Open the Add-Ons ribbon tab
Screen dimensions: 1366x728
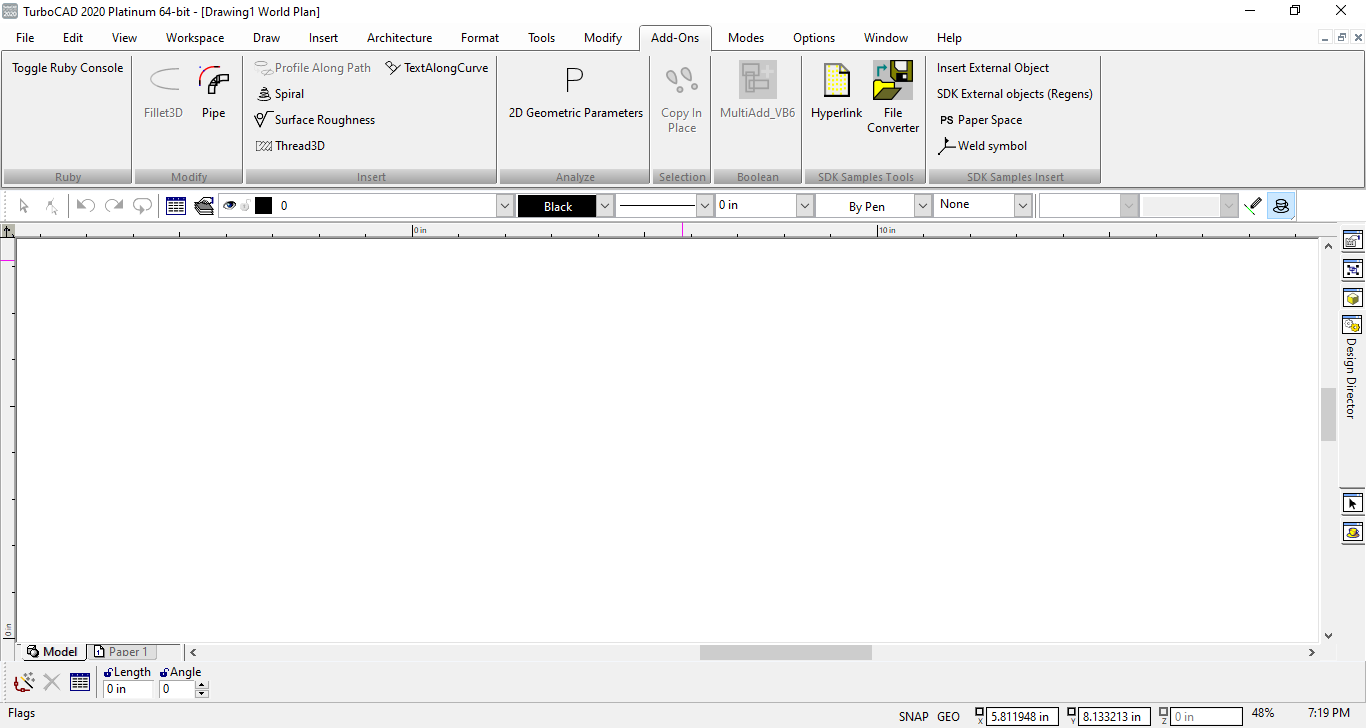tap(675, 38)
